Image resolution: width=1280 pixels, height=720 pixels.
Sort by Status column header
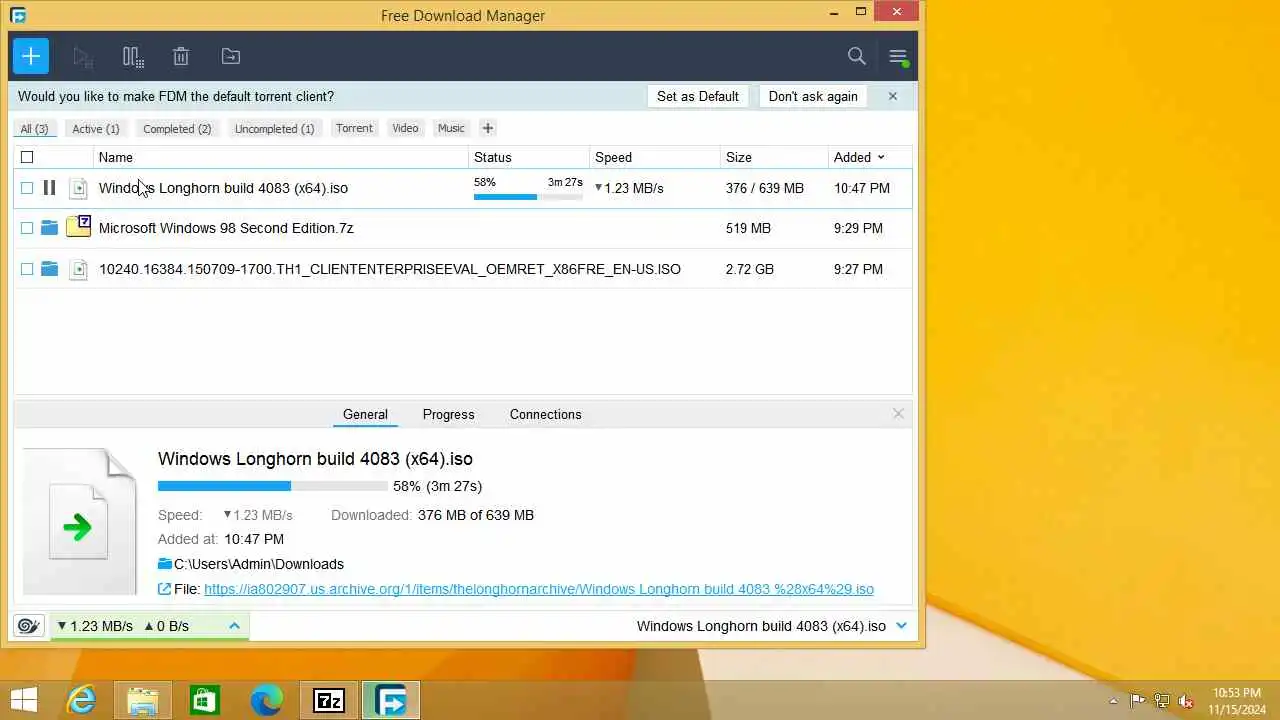point(493,157)
